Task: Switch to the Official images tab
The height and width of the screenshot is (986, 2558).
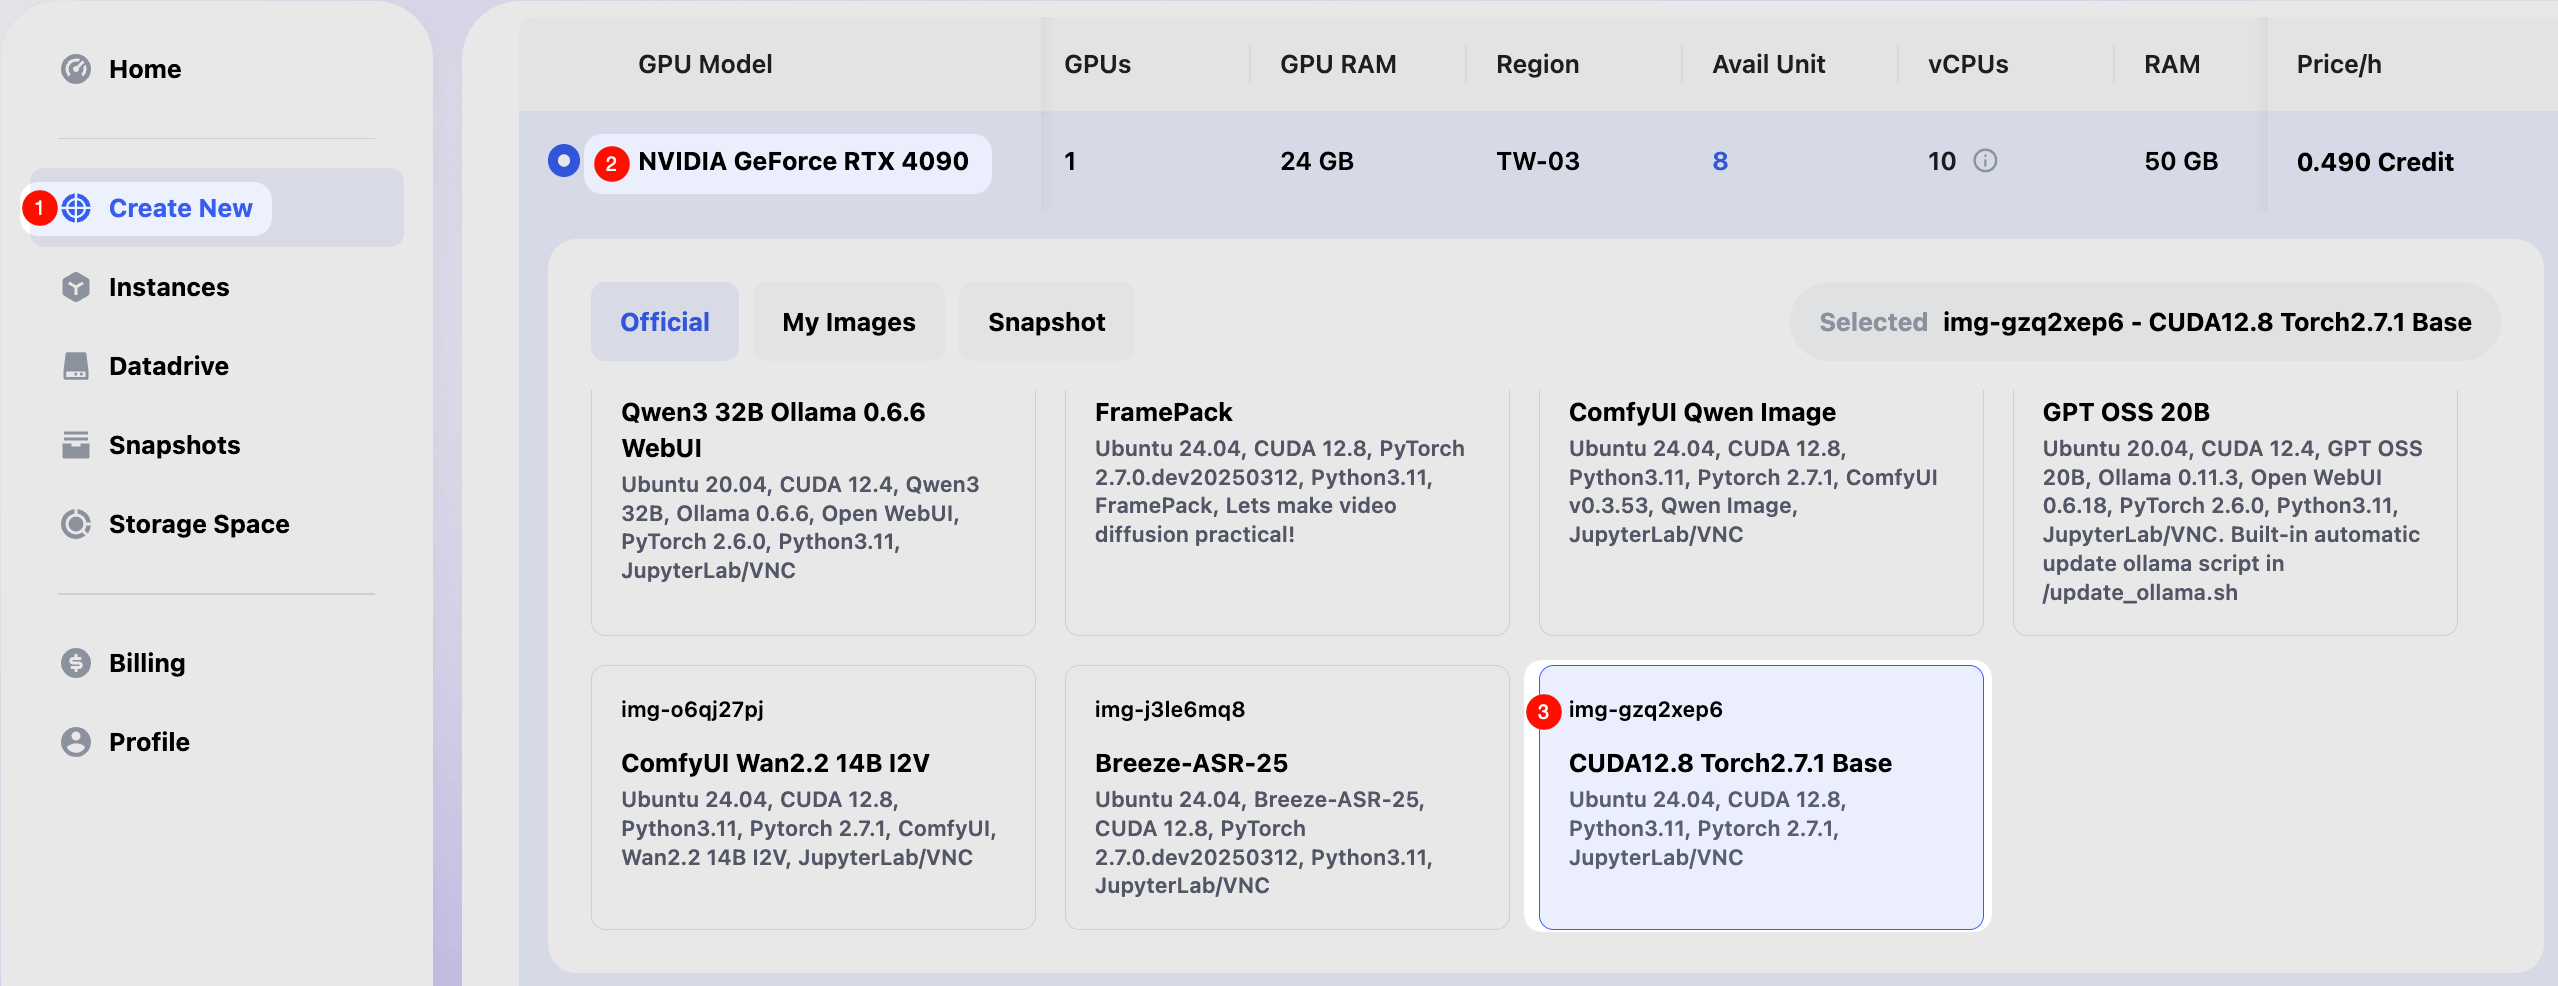Action: [x=664, y=322]
